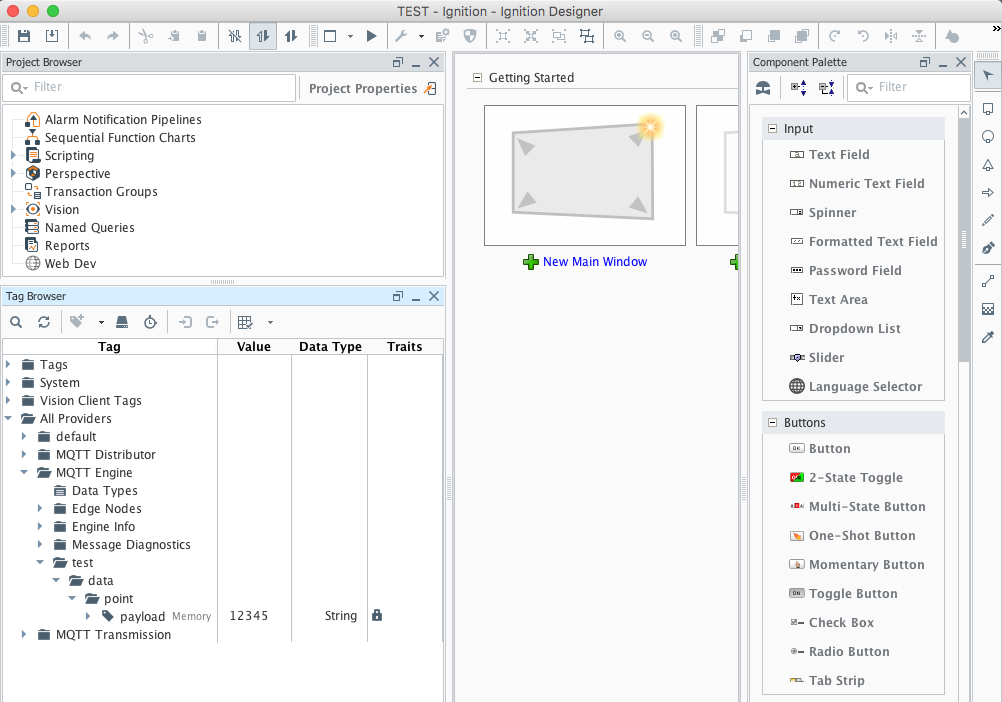Select the Rectangle shape tool in the right sidebar

[988, 109]
